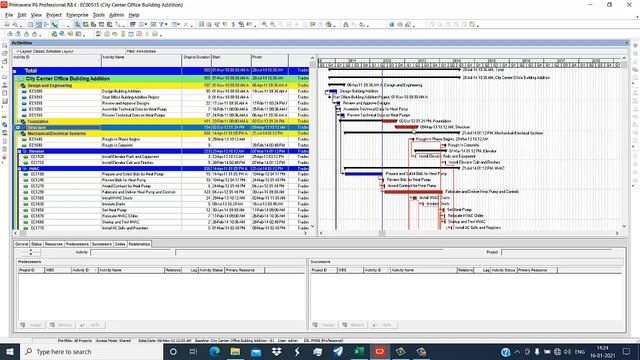The height and width of the screenshot is (360, 640).
Task: Collapse Design and Engineering WBS band
Action: [x=18, y=86]
